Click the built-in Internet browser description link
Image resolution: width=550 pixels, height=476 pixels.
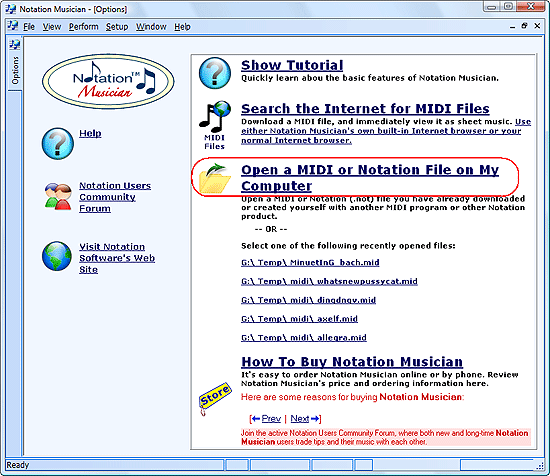[386, 131]
